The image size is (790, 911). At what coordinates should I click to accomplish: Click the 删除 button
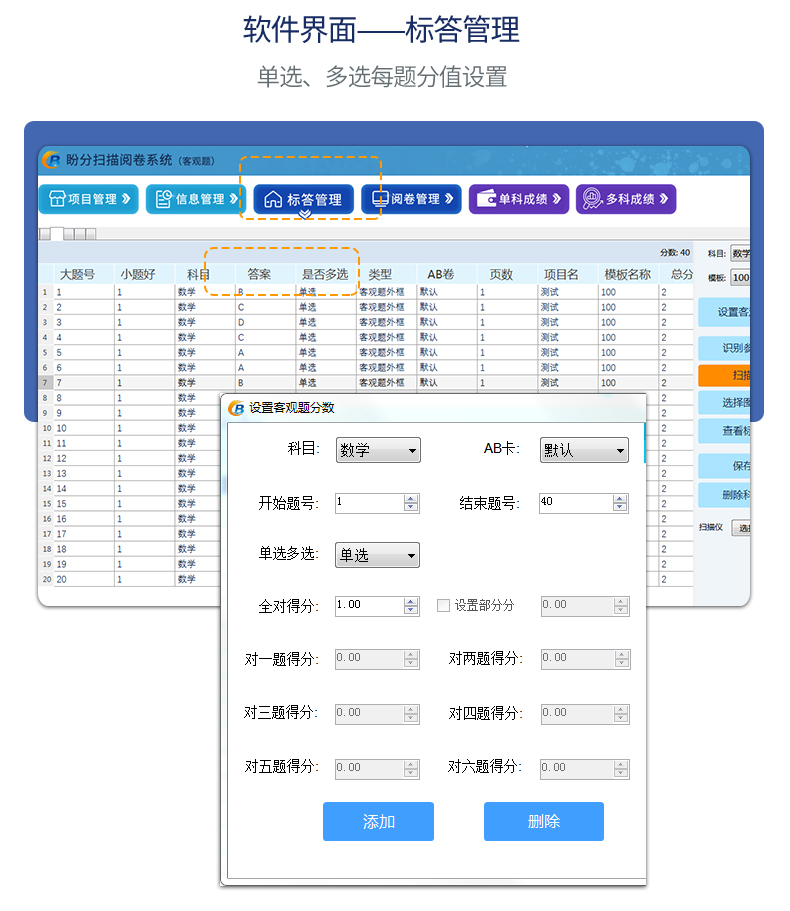coord(543,821)
